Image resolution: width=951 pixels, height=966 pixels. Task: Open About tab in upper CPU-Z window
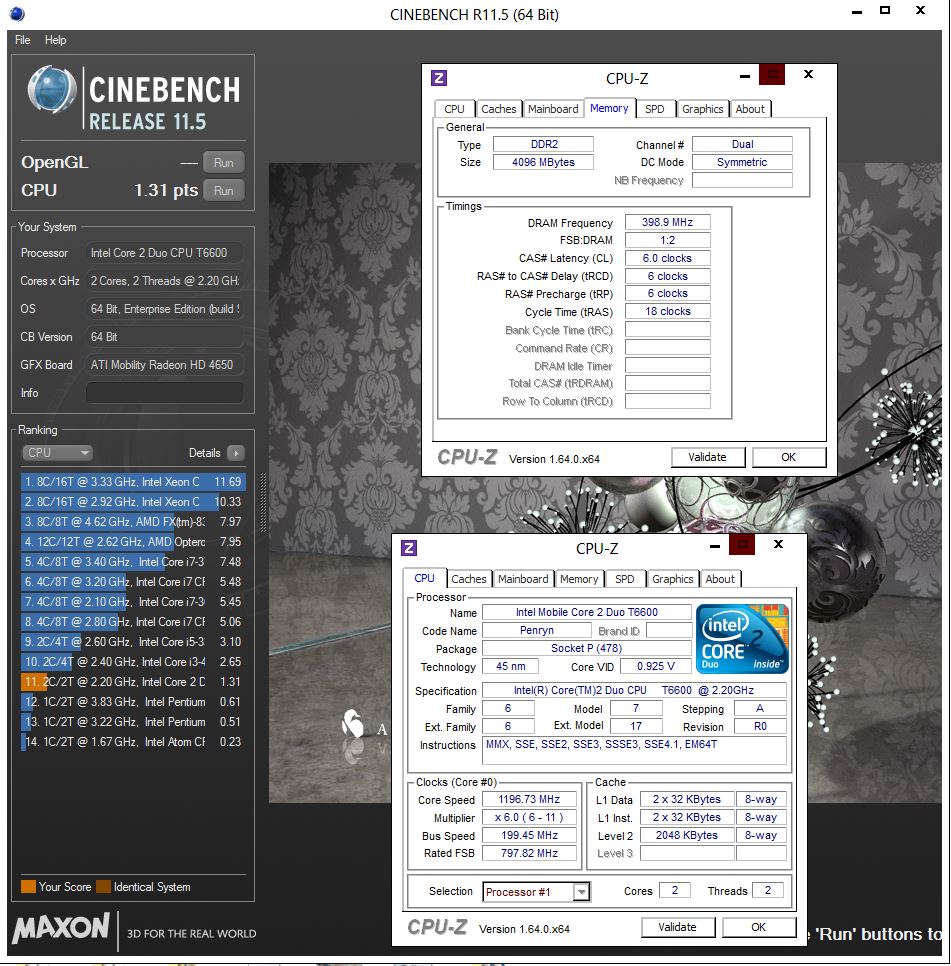point(750,109)
